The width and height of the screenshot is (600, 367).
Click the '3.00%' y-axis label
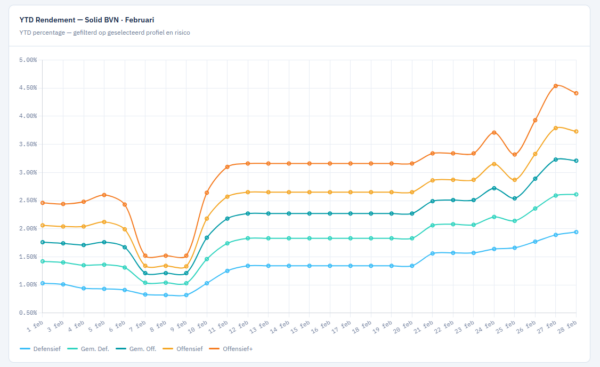click(x=28, y=172)
